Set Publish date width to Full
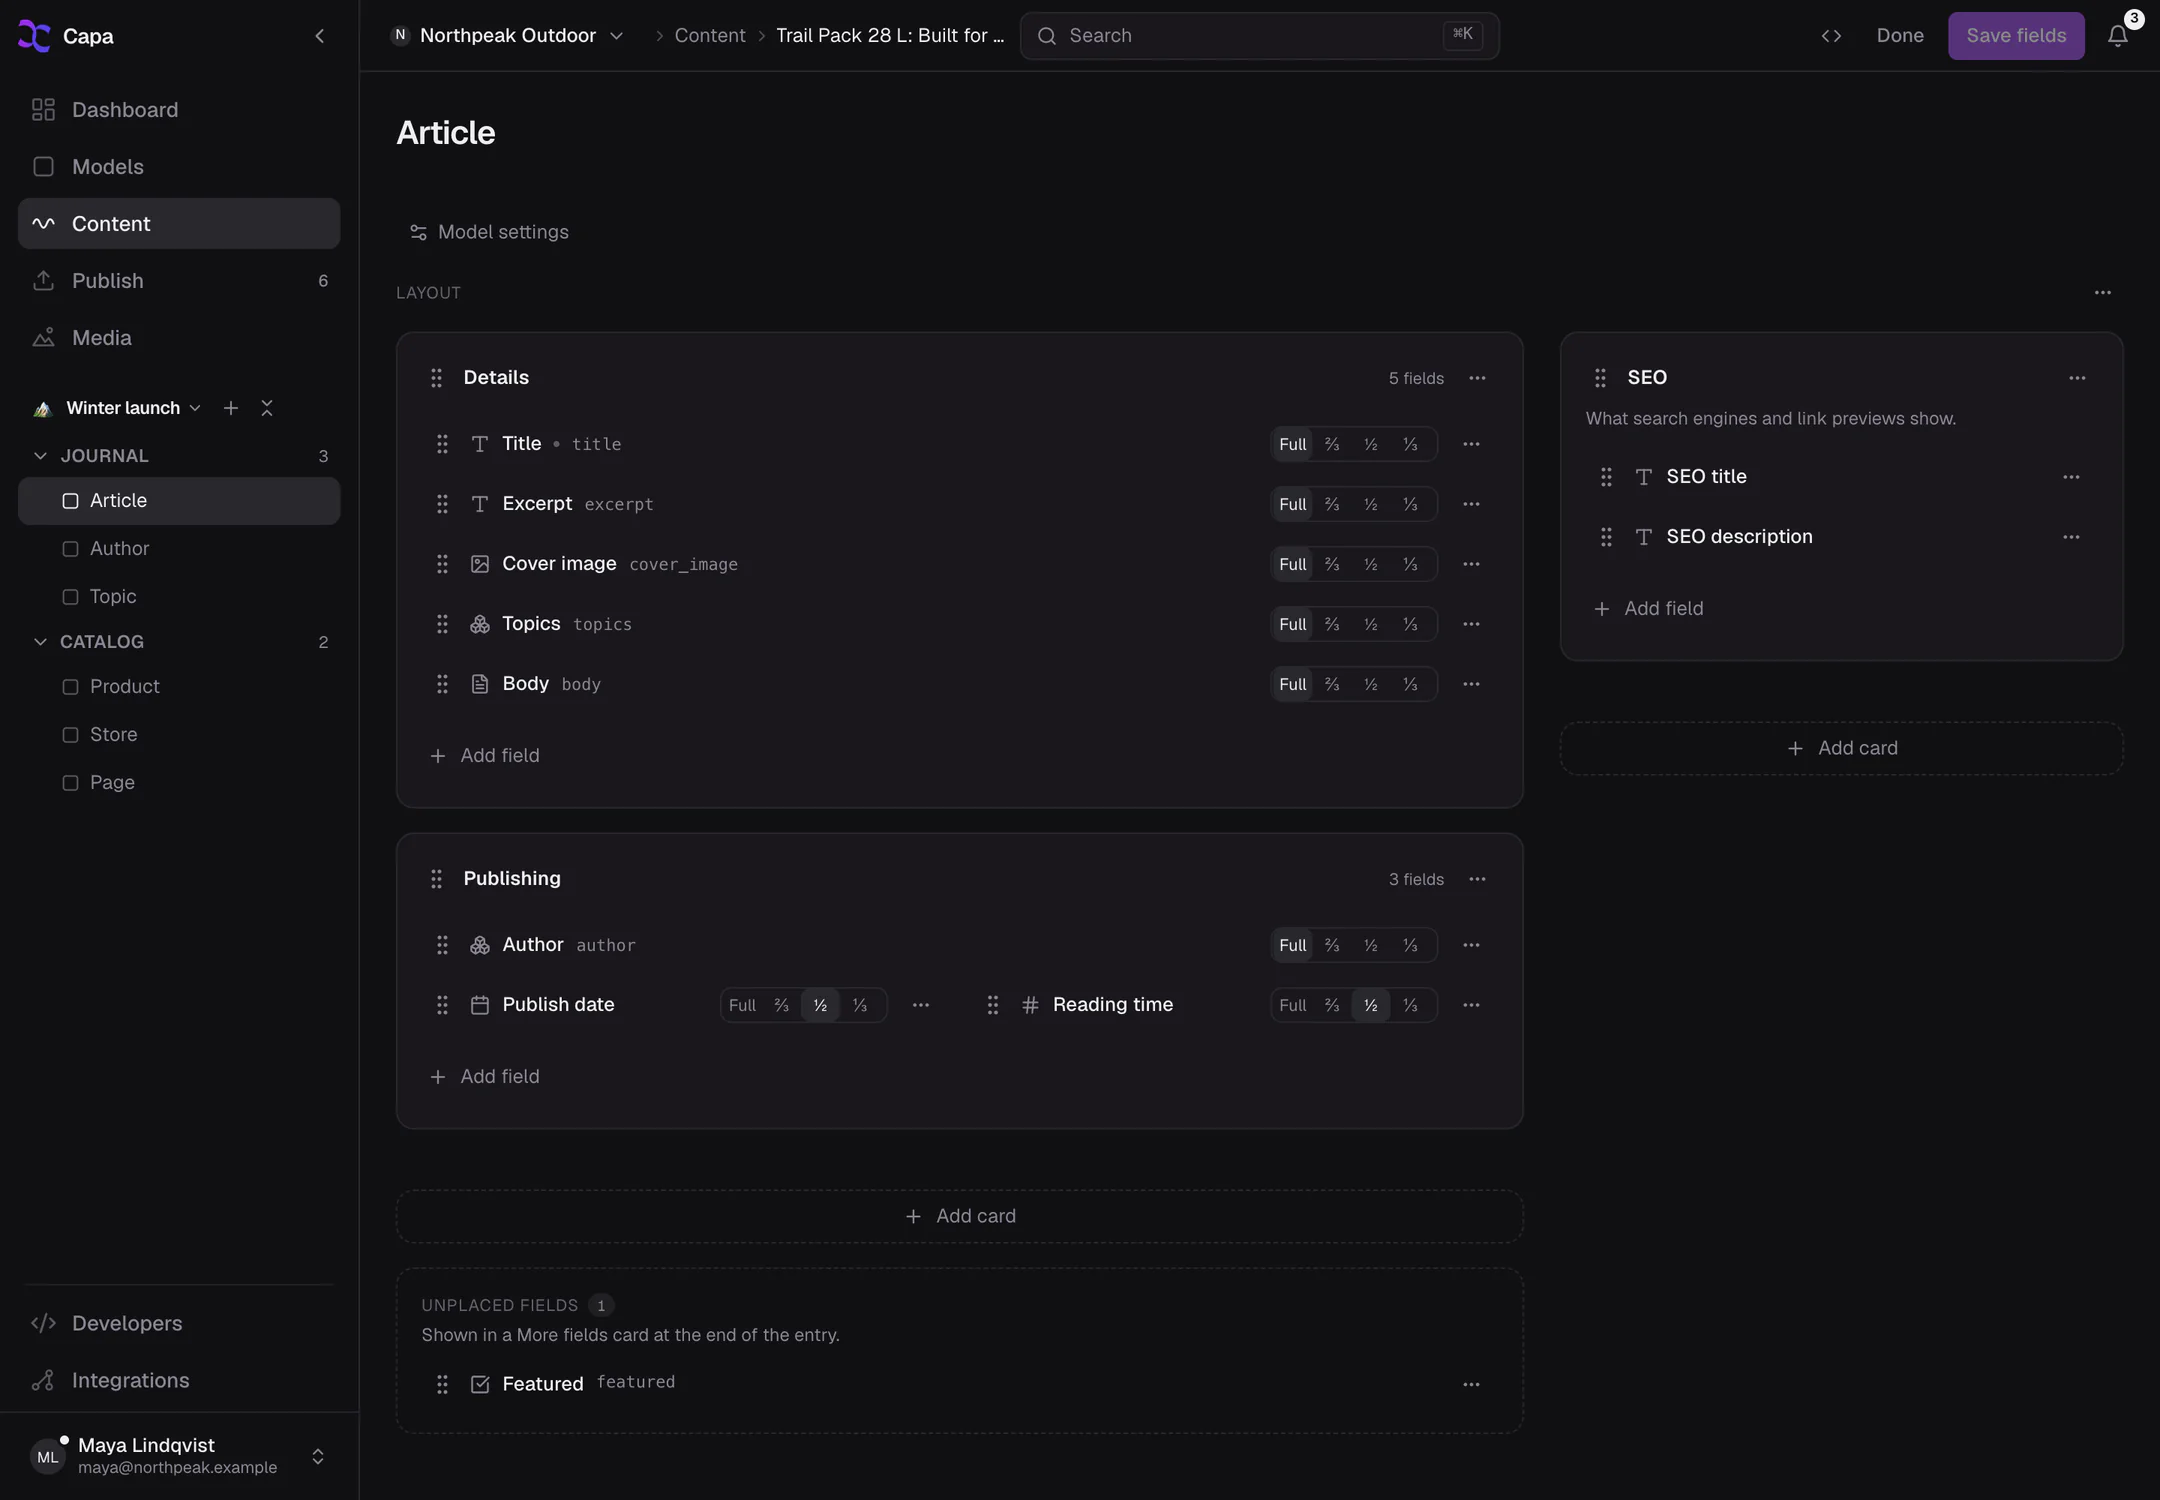This screenshot has width=2160, height=1500. tap(742, 1005)
